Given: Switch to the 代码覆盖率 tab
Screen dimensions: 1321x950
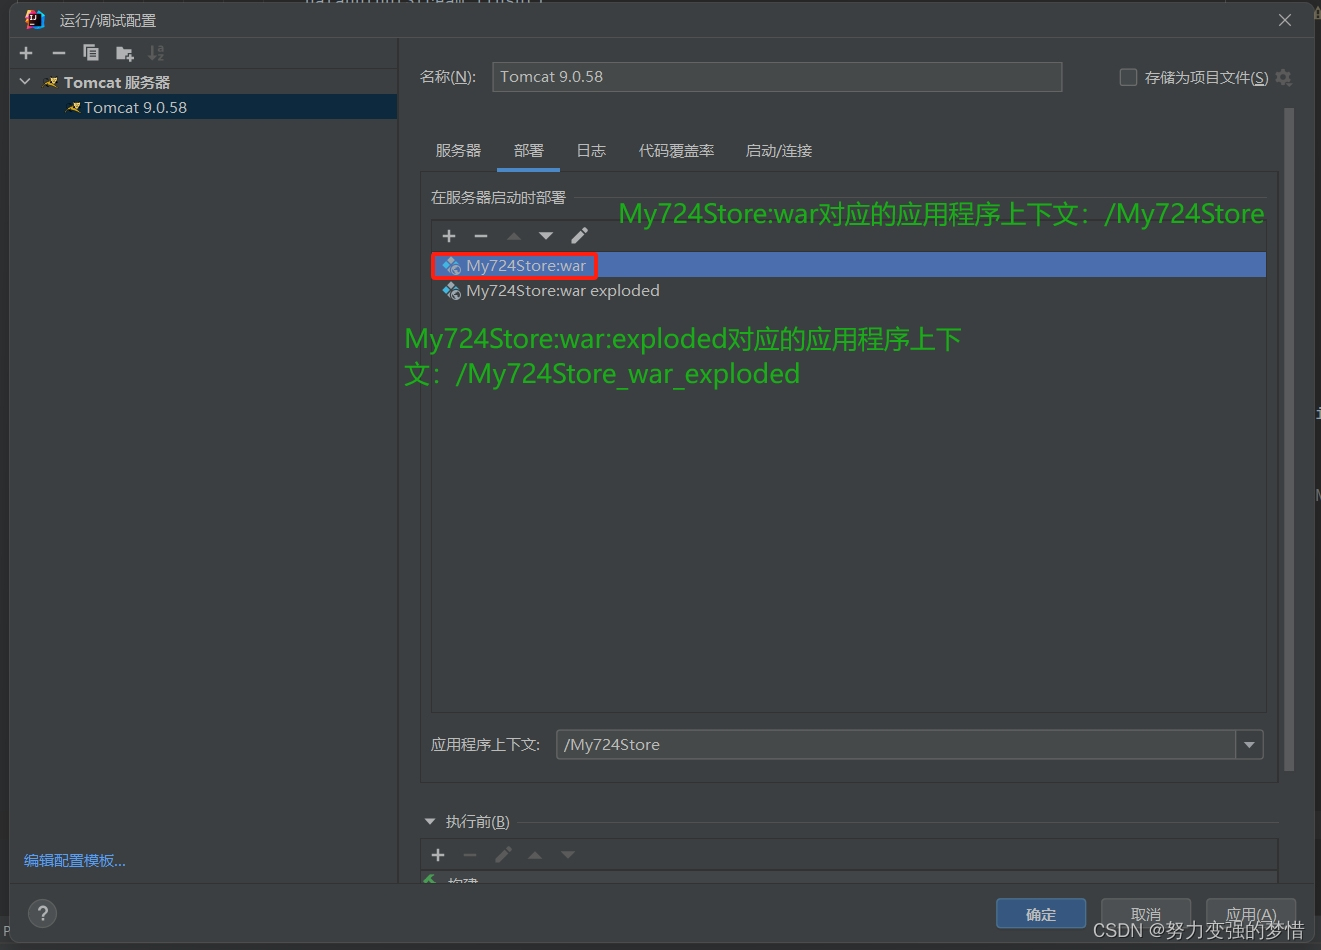Looking at the screenshot, I should 676,151.
